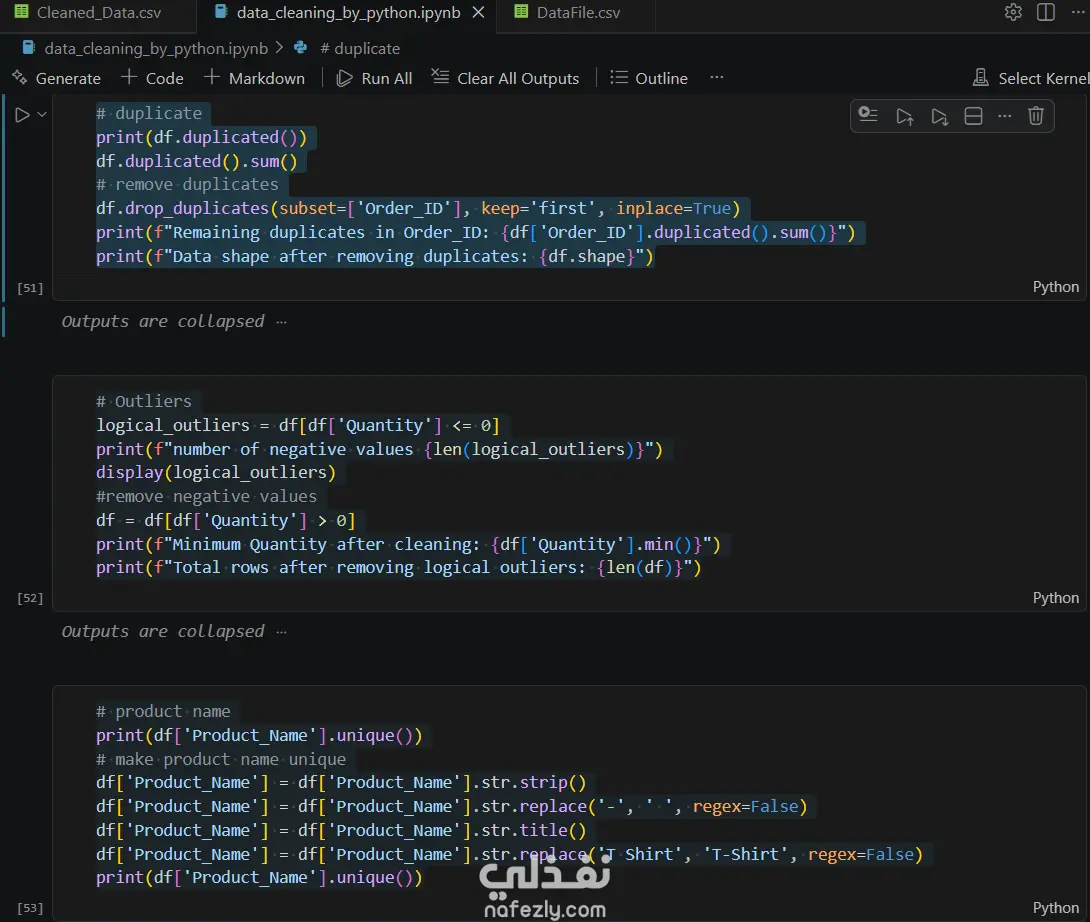
Task: Add a new Code cell
Action: click(x=152, y=79)
